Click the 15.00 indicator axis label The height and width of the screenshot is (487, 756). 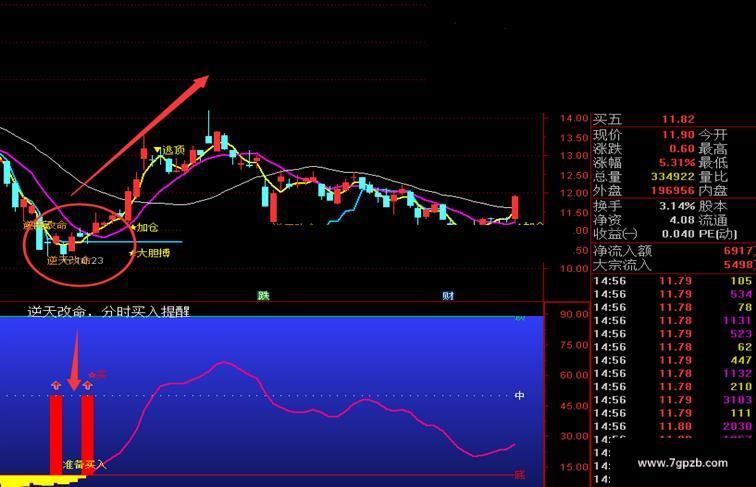tap(574, 467)
